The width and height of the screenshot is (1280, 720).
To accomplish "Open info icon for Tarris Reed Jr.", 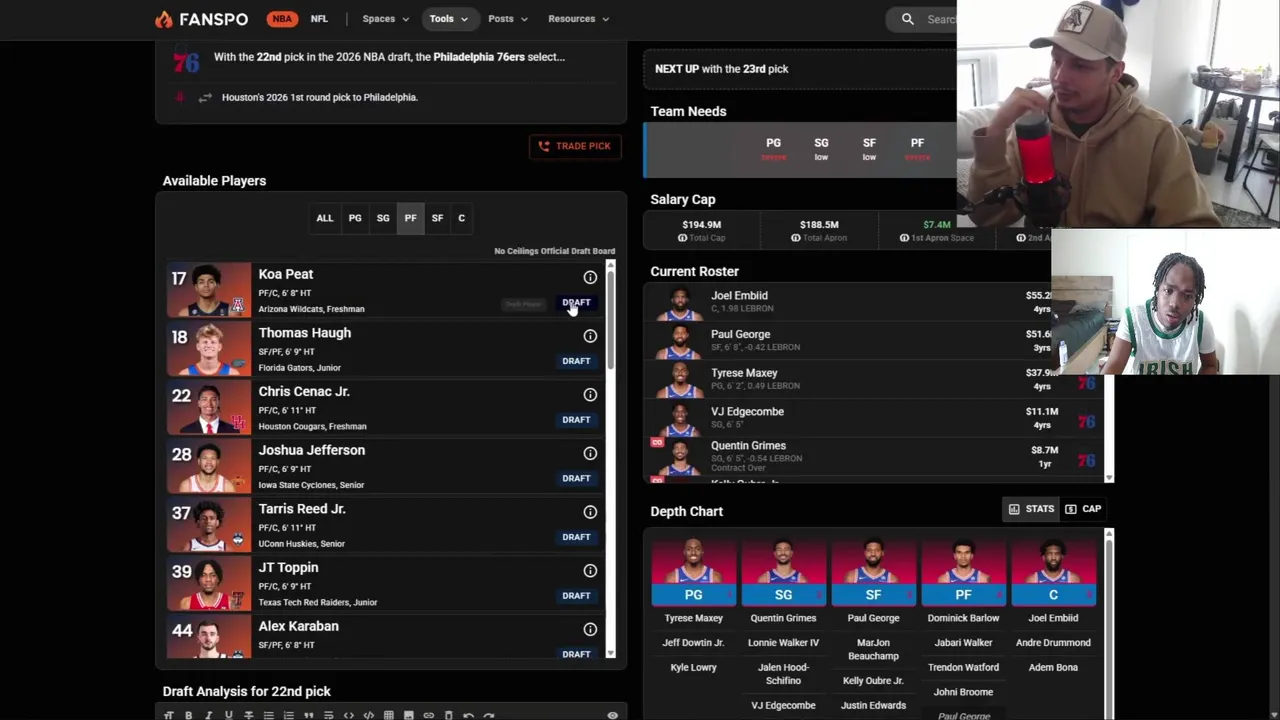I will (590, 512).
